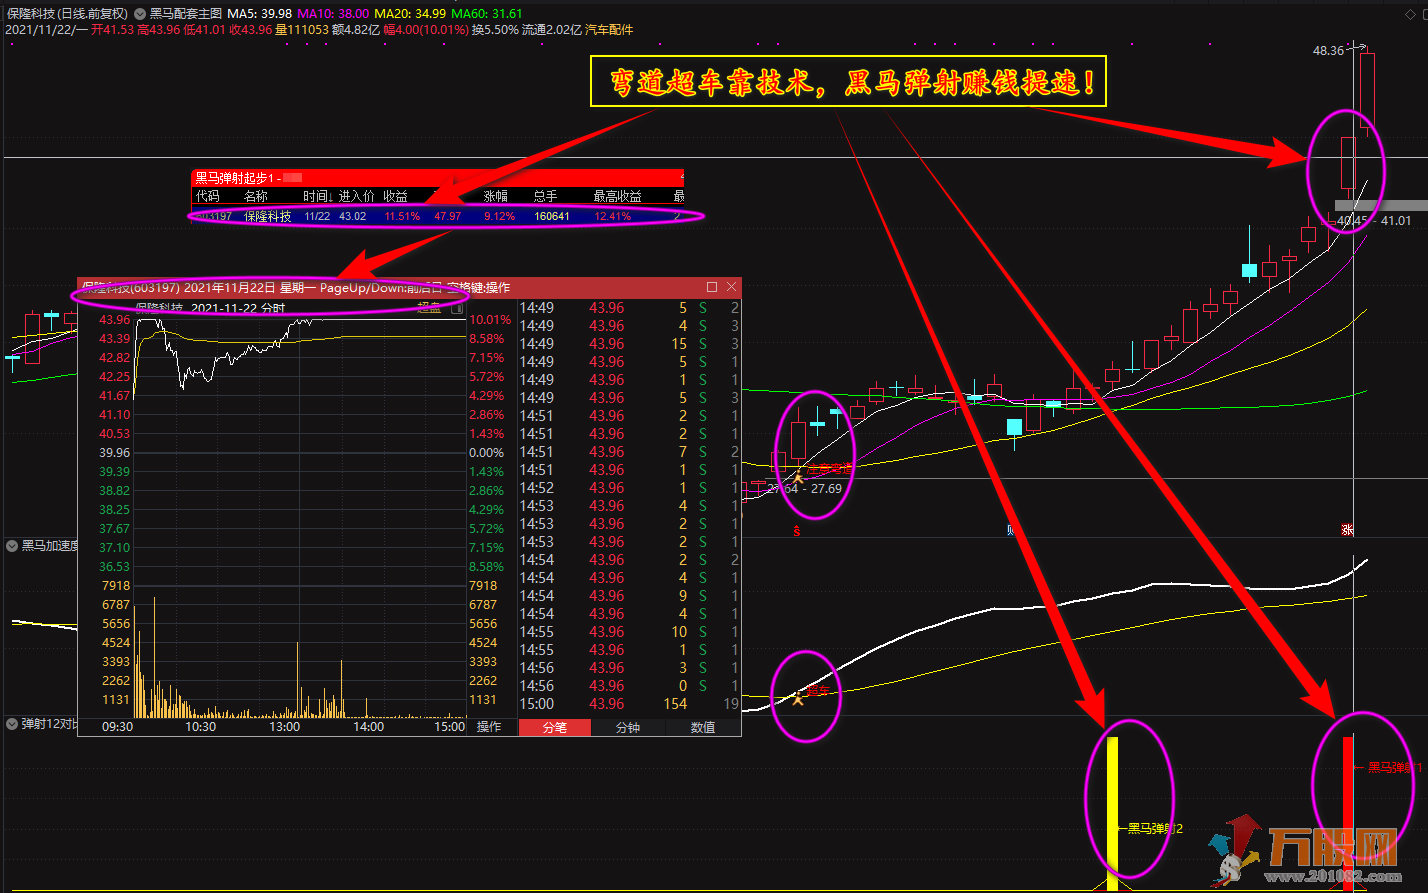Switch to the 数值 tab
The image size is (1428, 893).
point(703,727)
